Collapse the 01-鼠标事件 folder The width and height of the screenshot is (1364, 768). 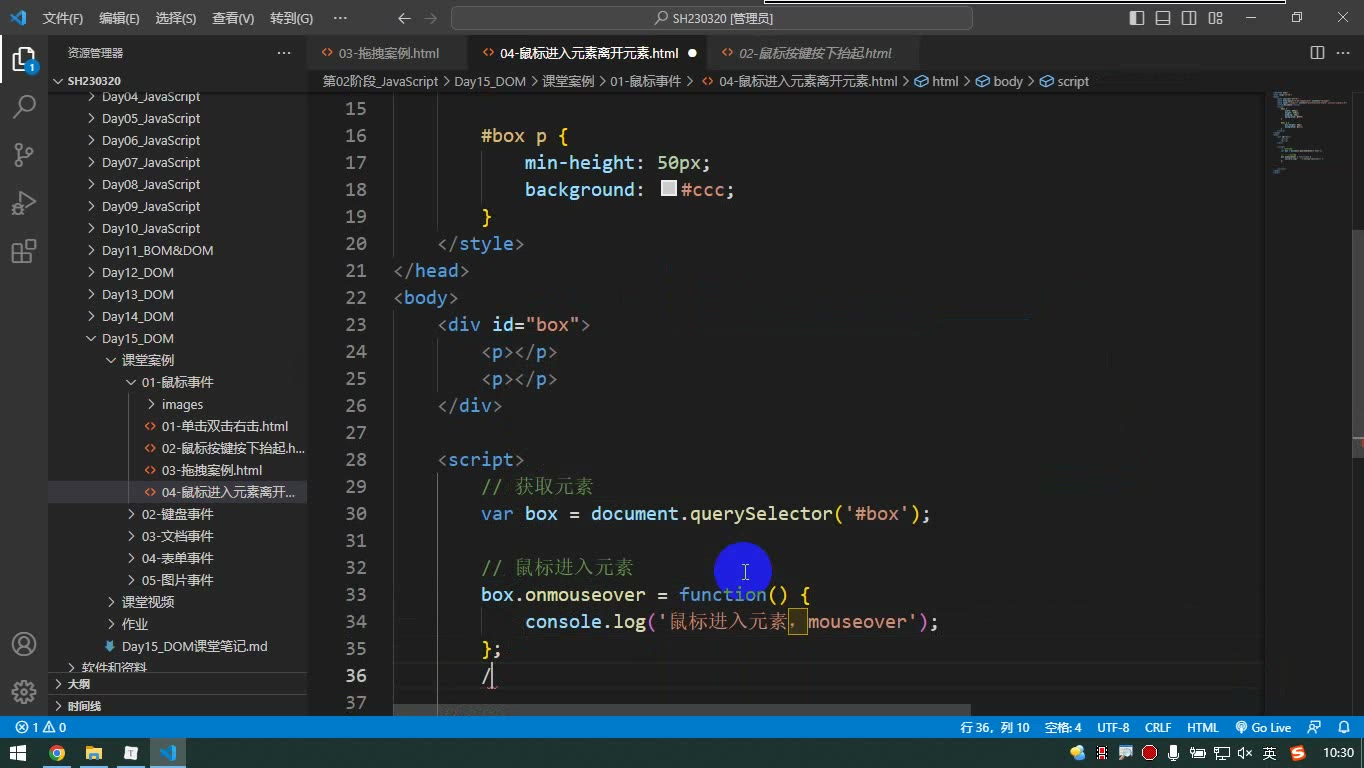point(177,382)
